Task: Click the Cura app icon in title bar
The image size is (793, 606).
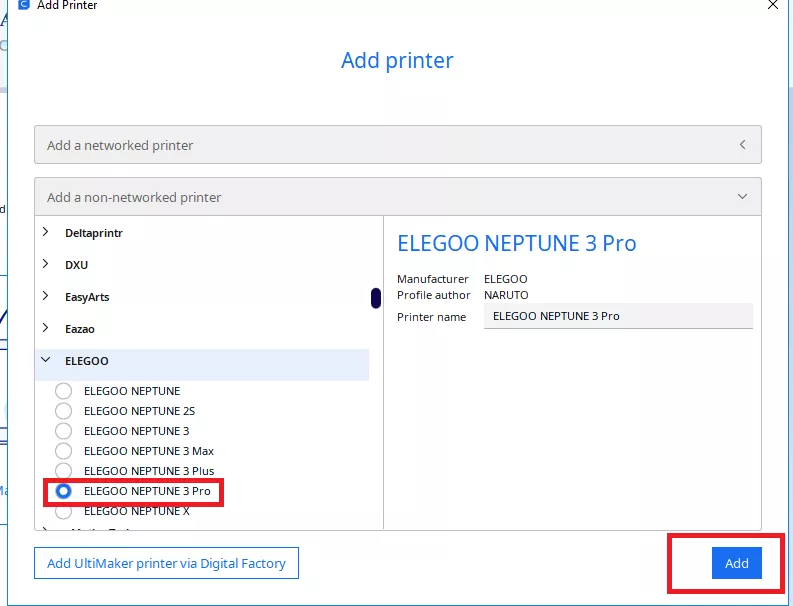Action: [x=25, y=6]
